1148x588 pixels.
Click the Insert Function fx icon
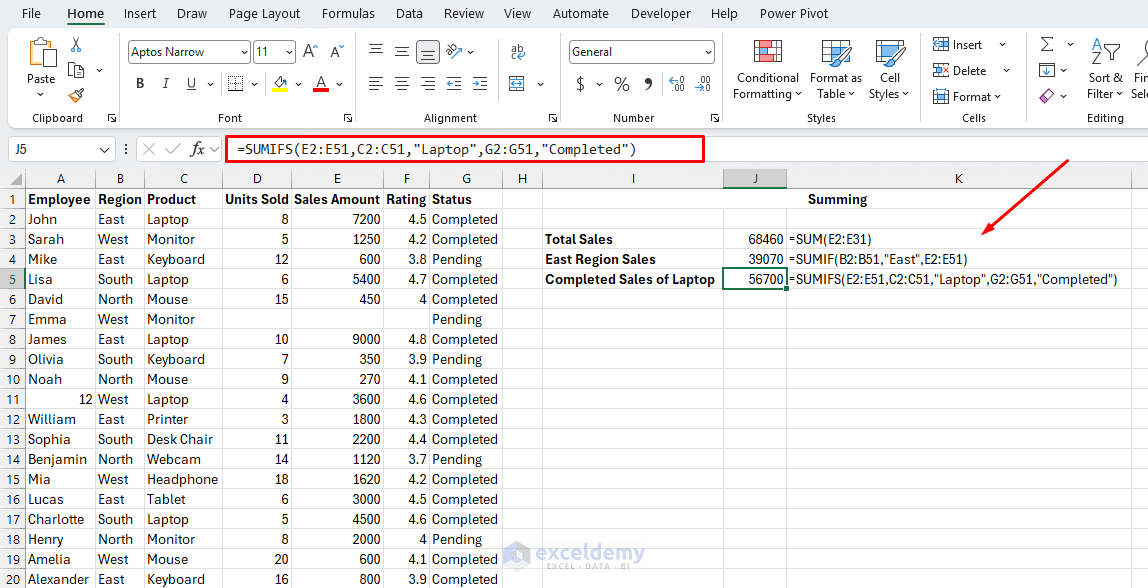(x=198, y=149)
